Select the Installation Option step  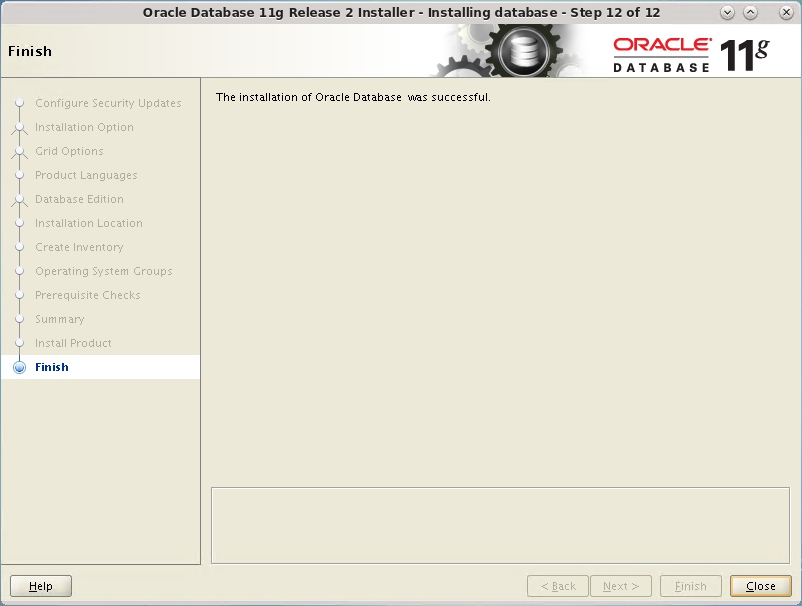[x=84, y=127]
